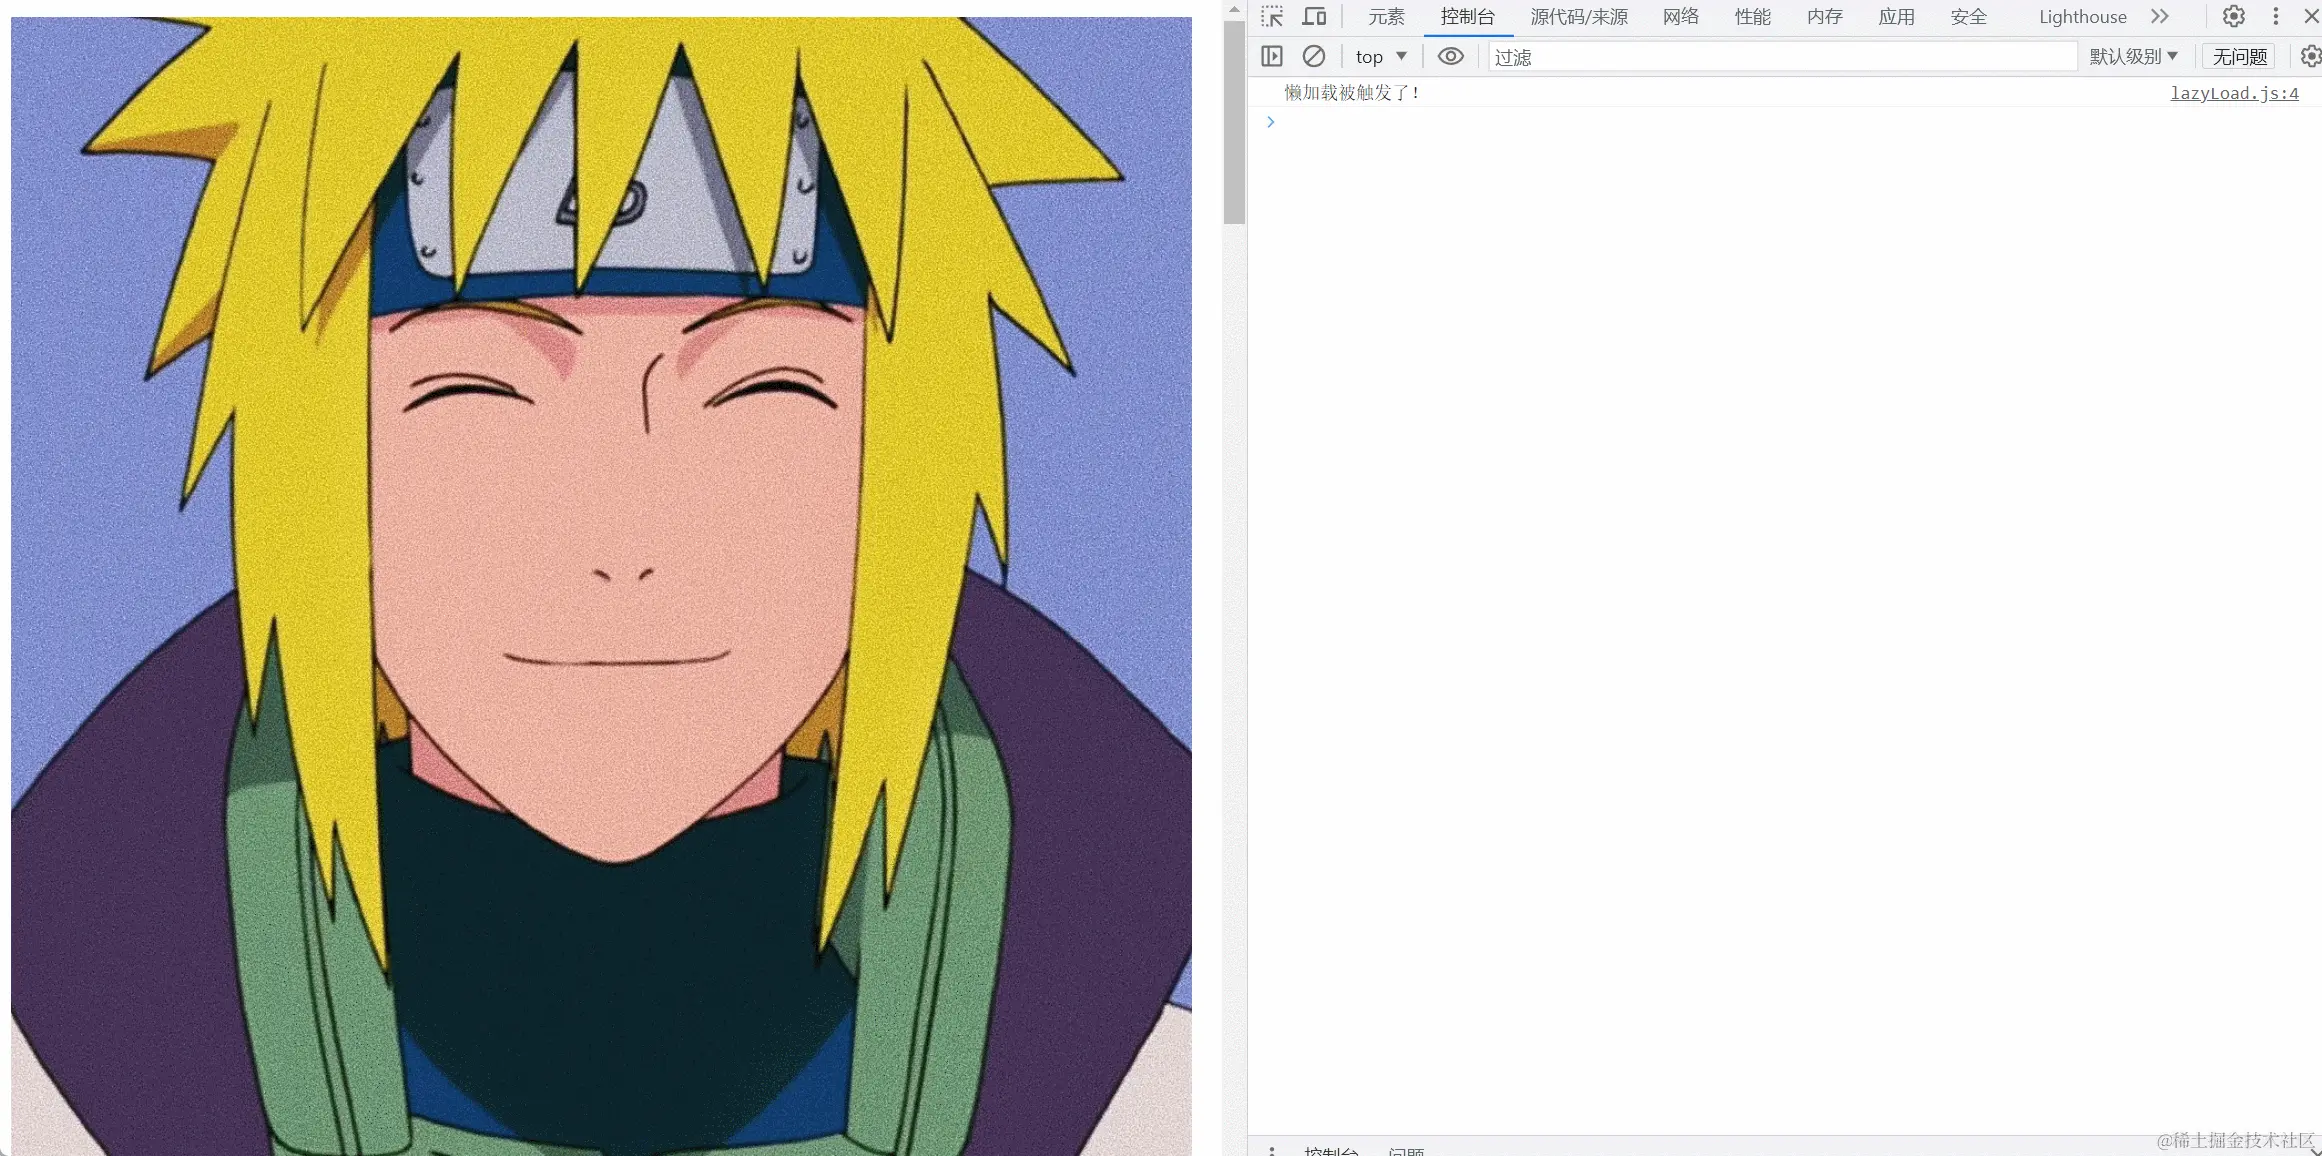Expand more tabs with double chevron
Screen dimensions: 2322x1156
click(x=2160, y=17)
